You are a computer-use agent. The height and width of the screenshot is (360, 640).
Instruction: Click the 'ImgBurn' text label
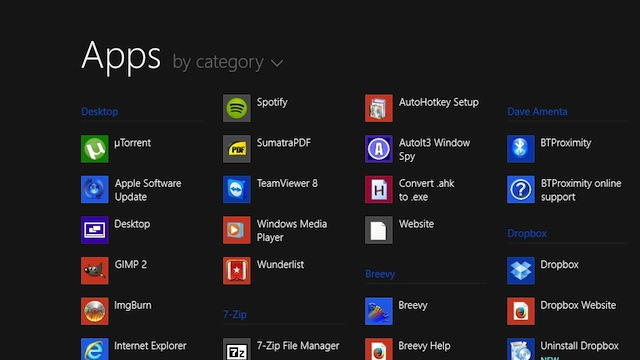[x=133, y=305]
